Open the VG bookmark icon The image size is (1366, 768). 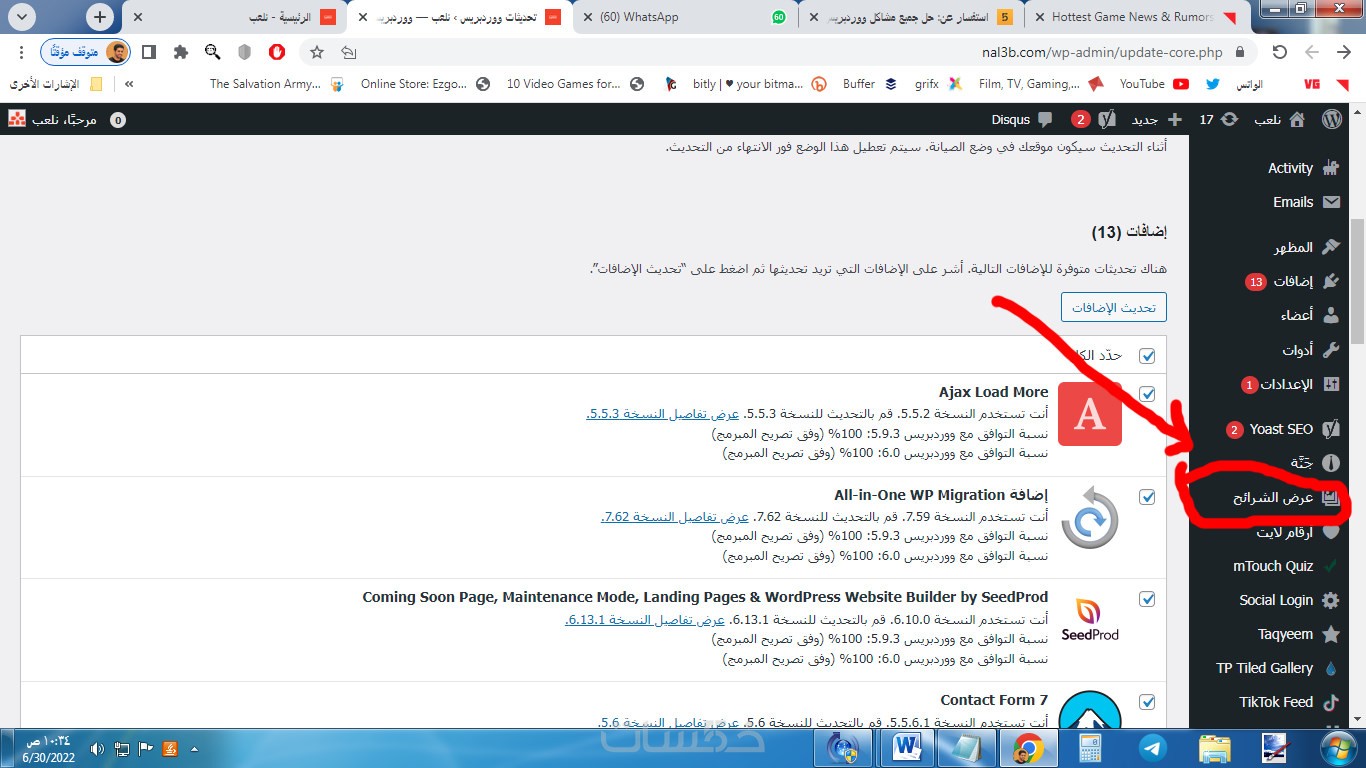point(1310,84)
